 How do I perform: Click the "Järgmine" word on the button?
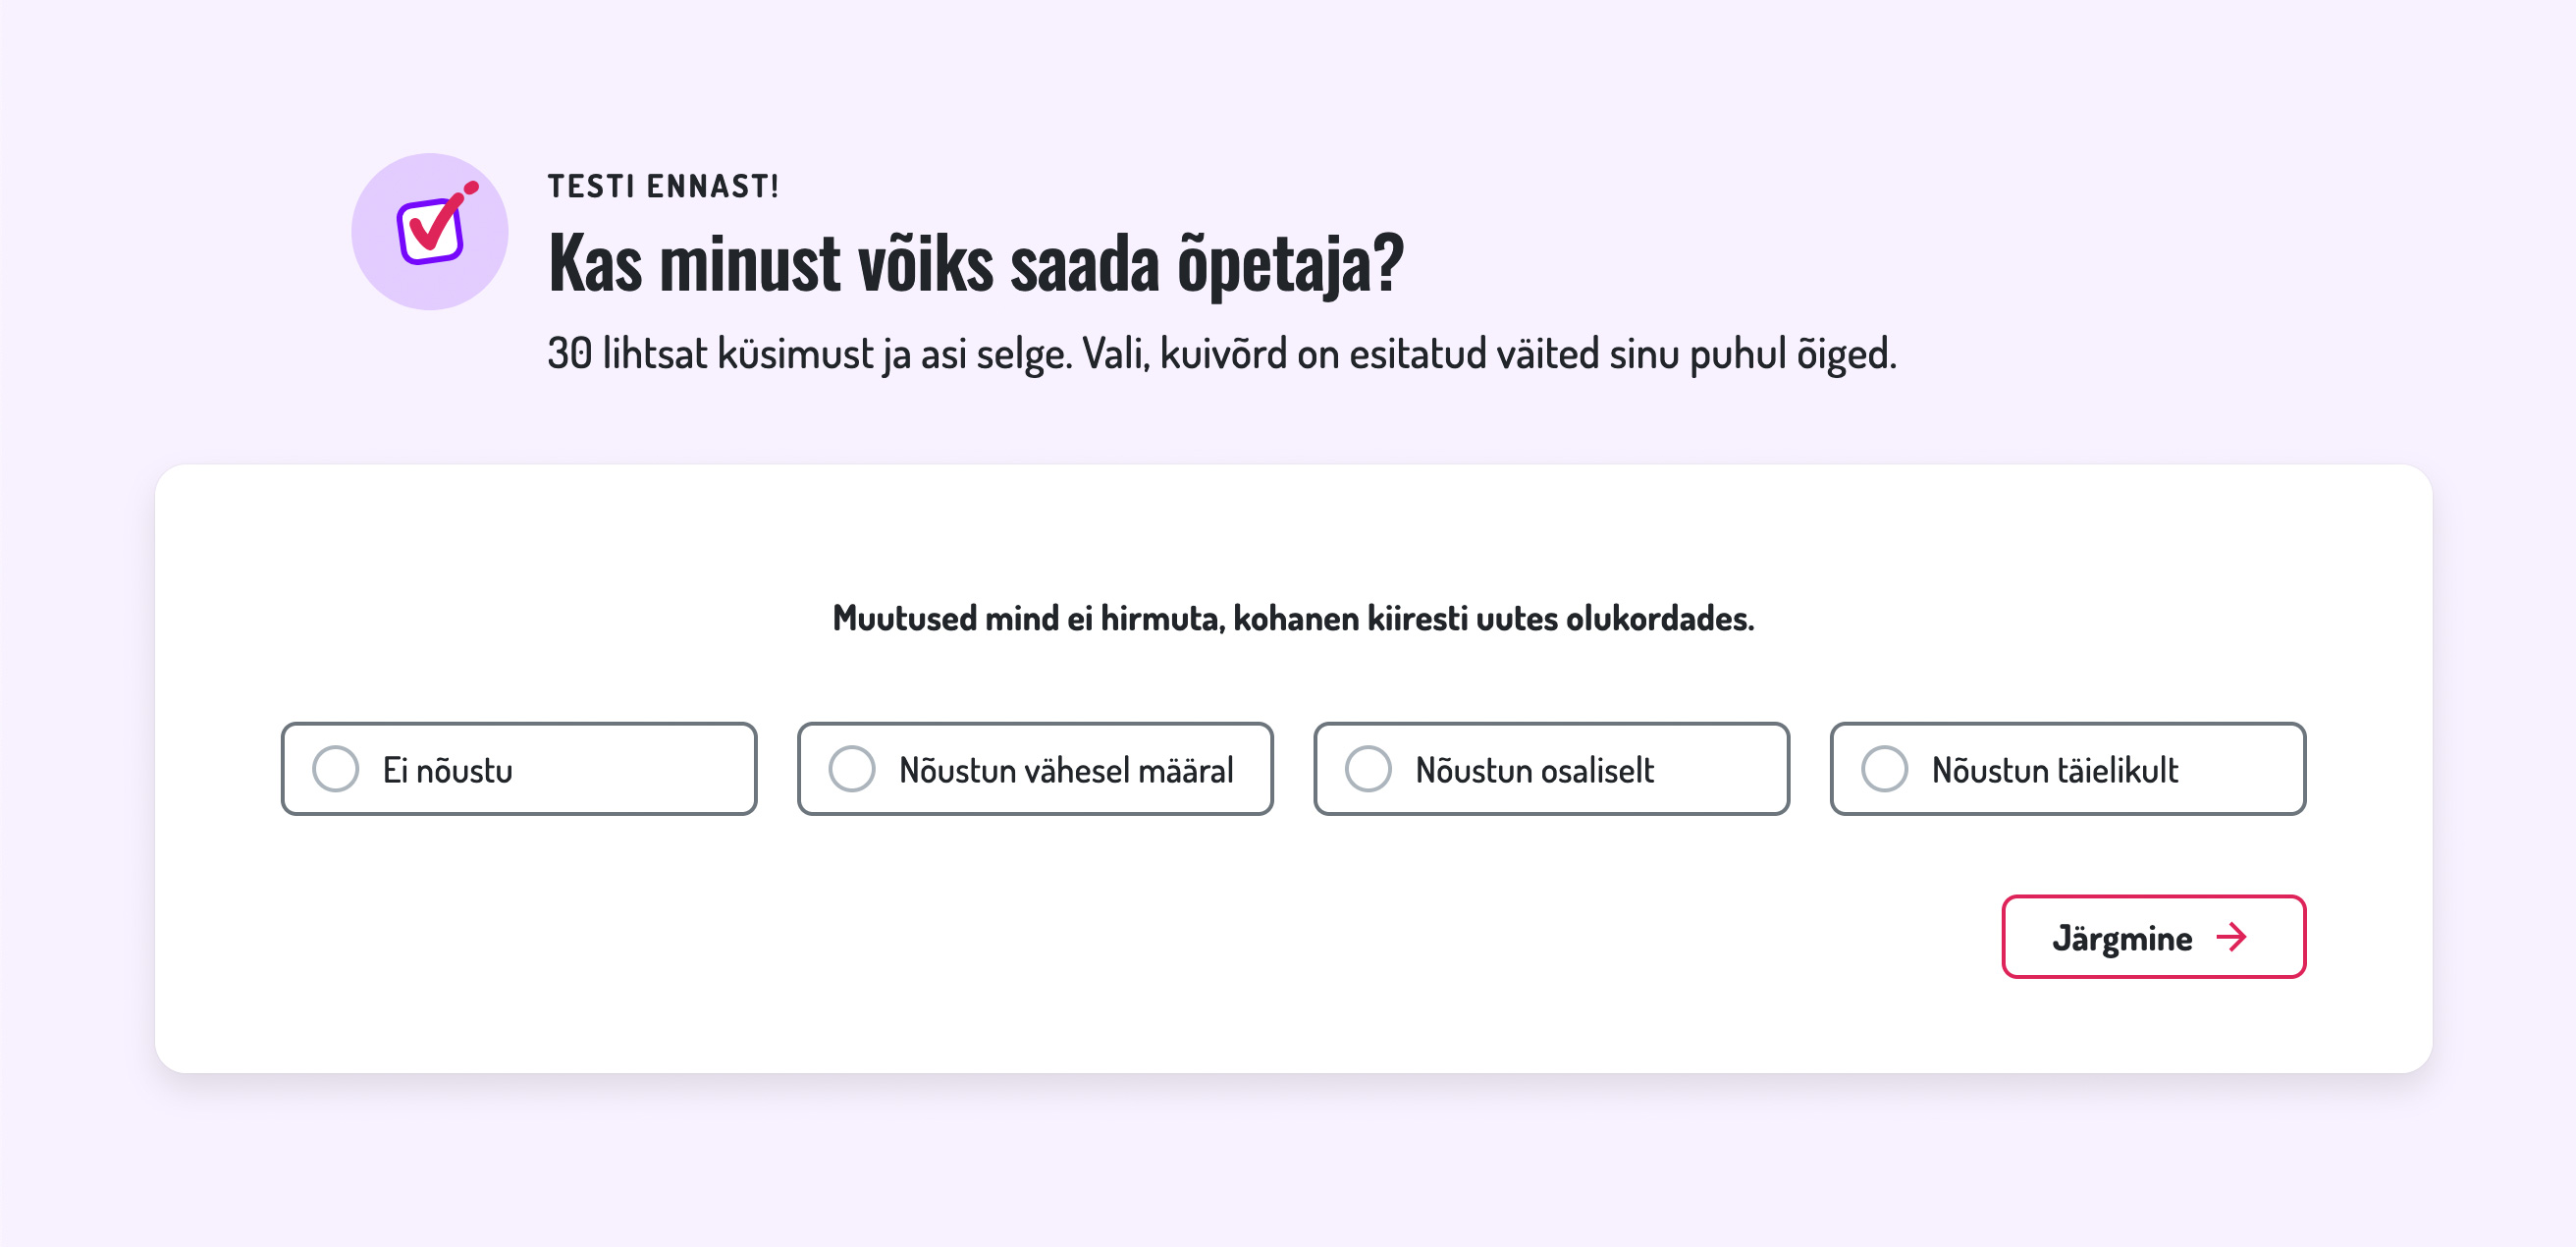point(2121,939)
